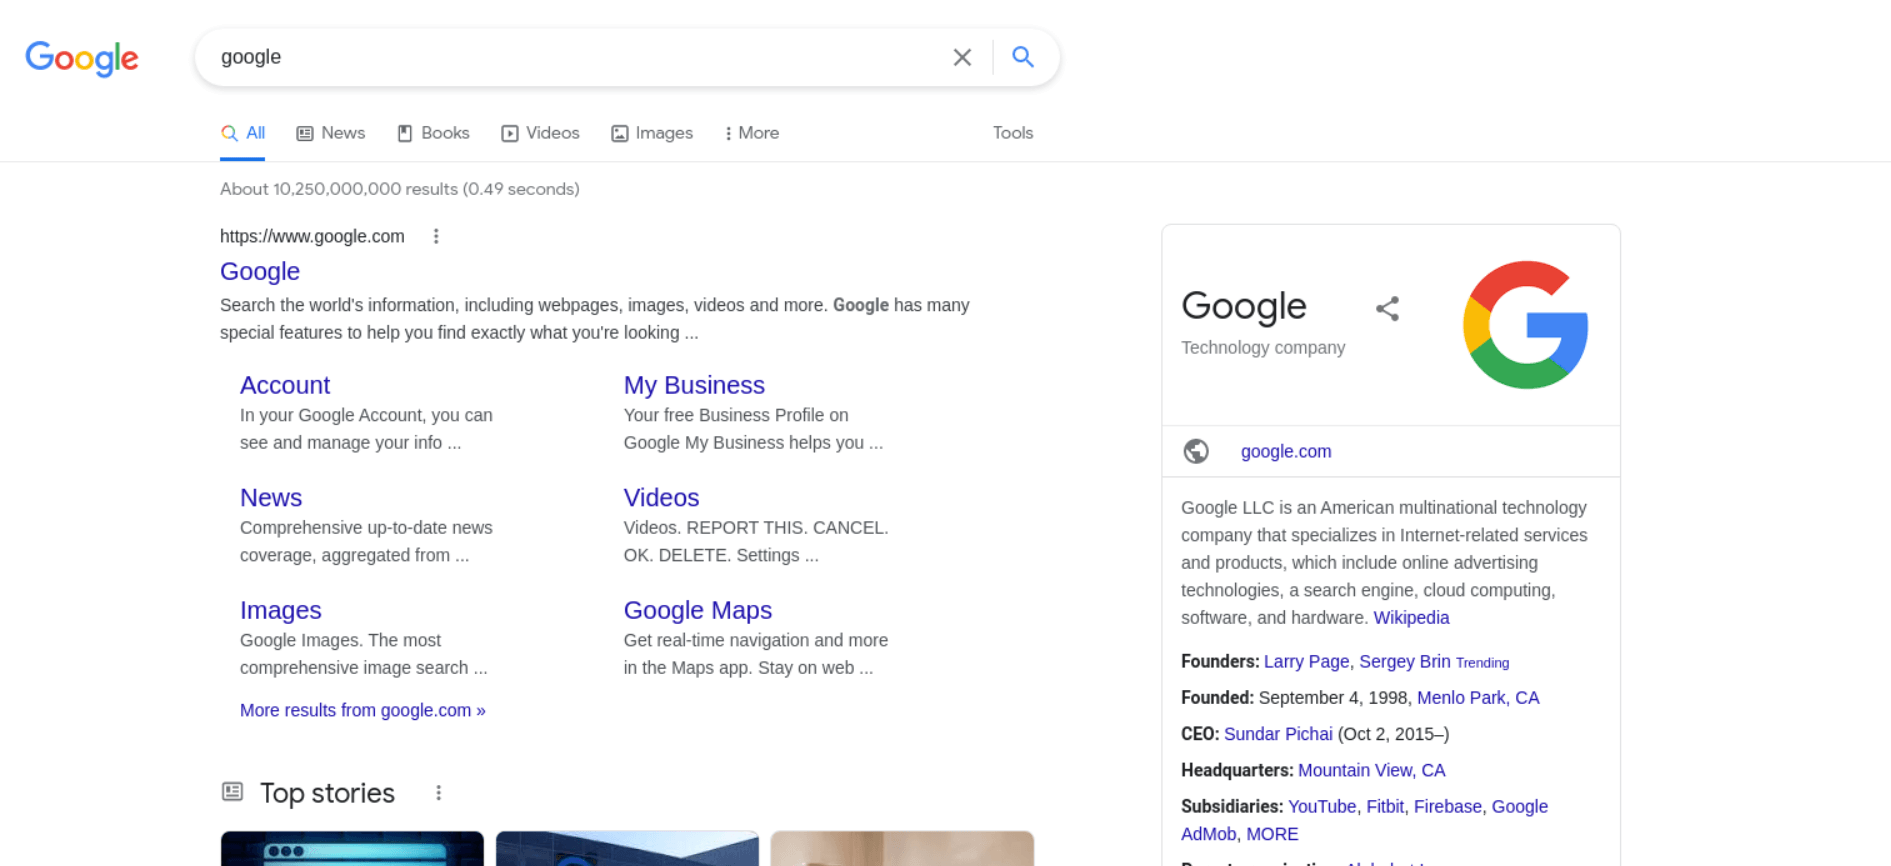Switch to the News tab

331,133
